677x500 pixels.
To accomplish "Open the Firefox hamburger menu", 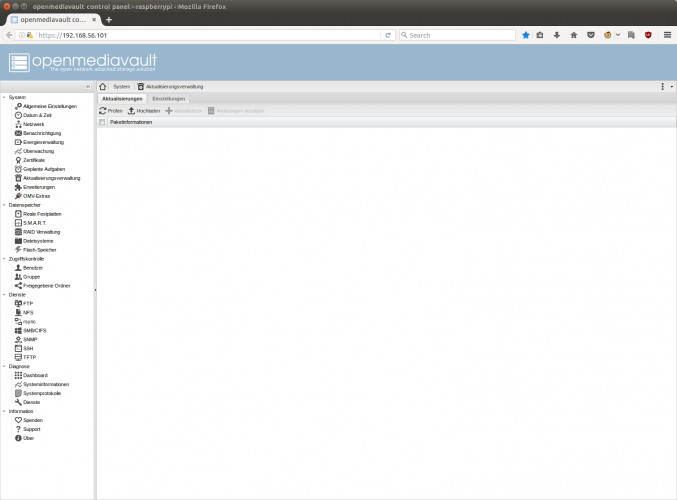I will point(667,35).
